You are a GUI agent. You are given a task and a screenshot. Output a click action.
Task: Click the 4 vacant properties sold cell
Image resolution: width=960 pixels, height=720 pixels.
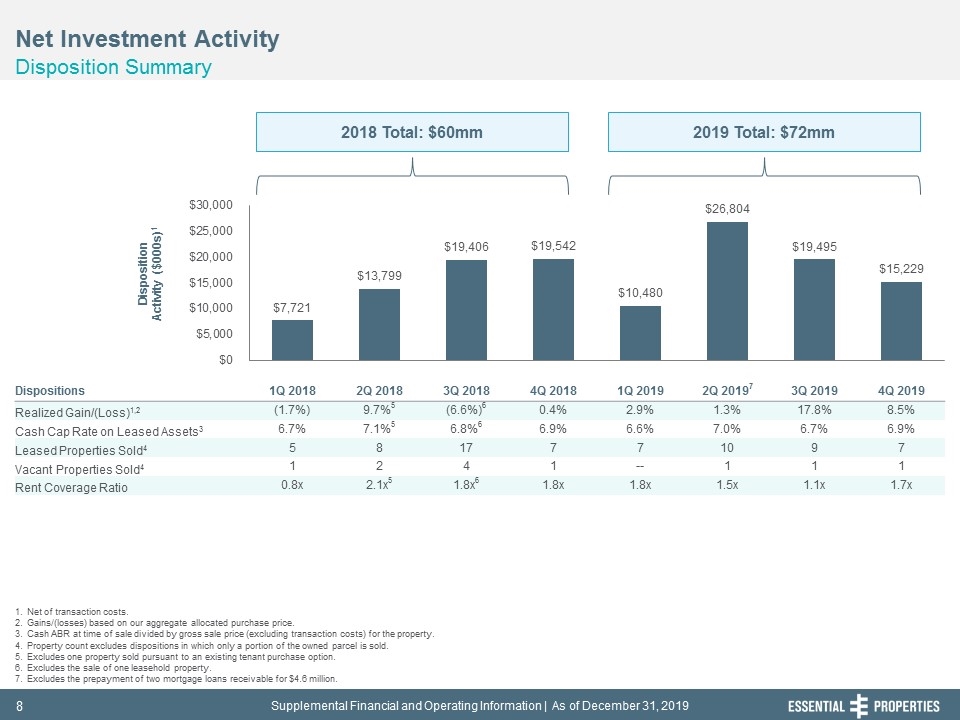point(466,466)
